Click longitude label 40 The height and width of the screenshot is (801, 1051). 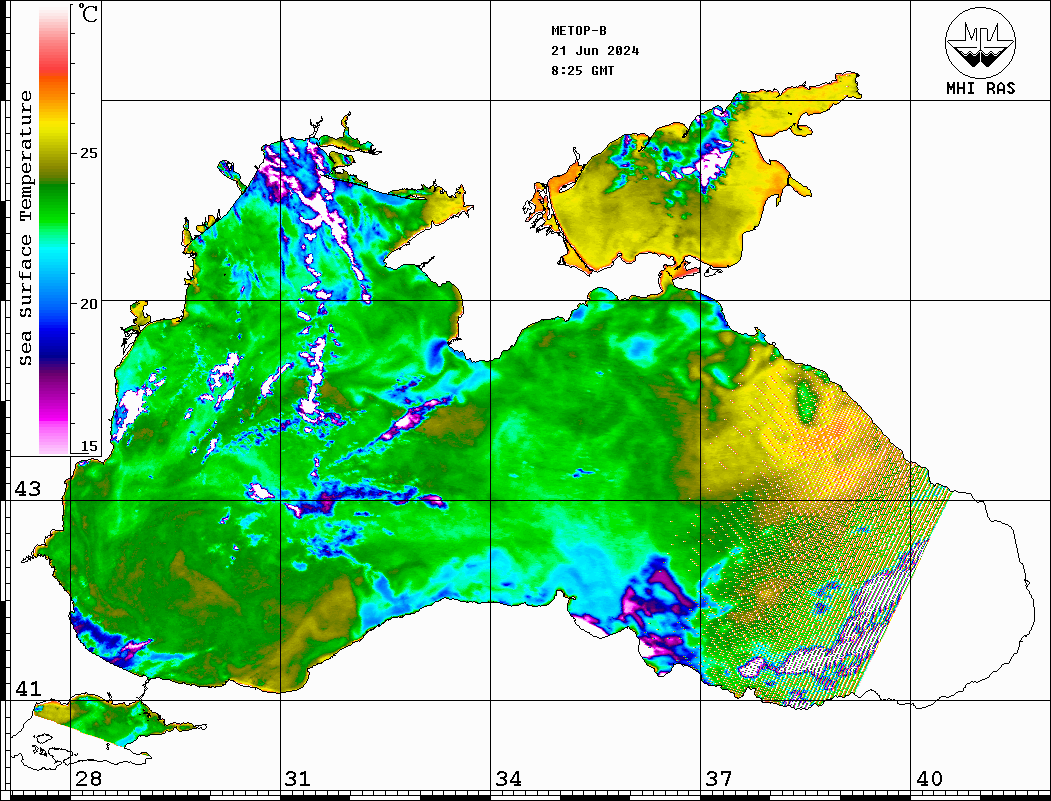click(929, 779)
